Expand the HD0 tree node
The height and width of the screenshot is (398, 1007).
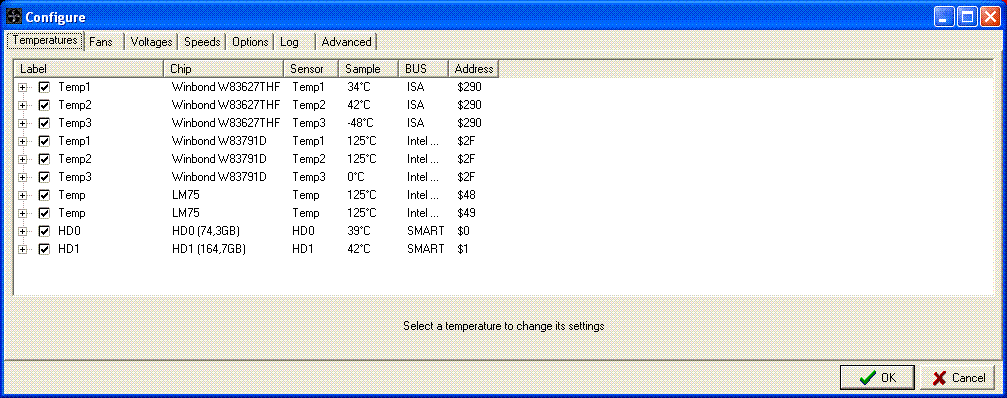[x=22, y=230]
